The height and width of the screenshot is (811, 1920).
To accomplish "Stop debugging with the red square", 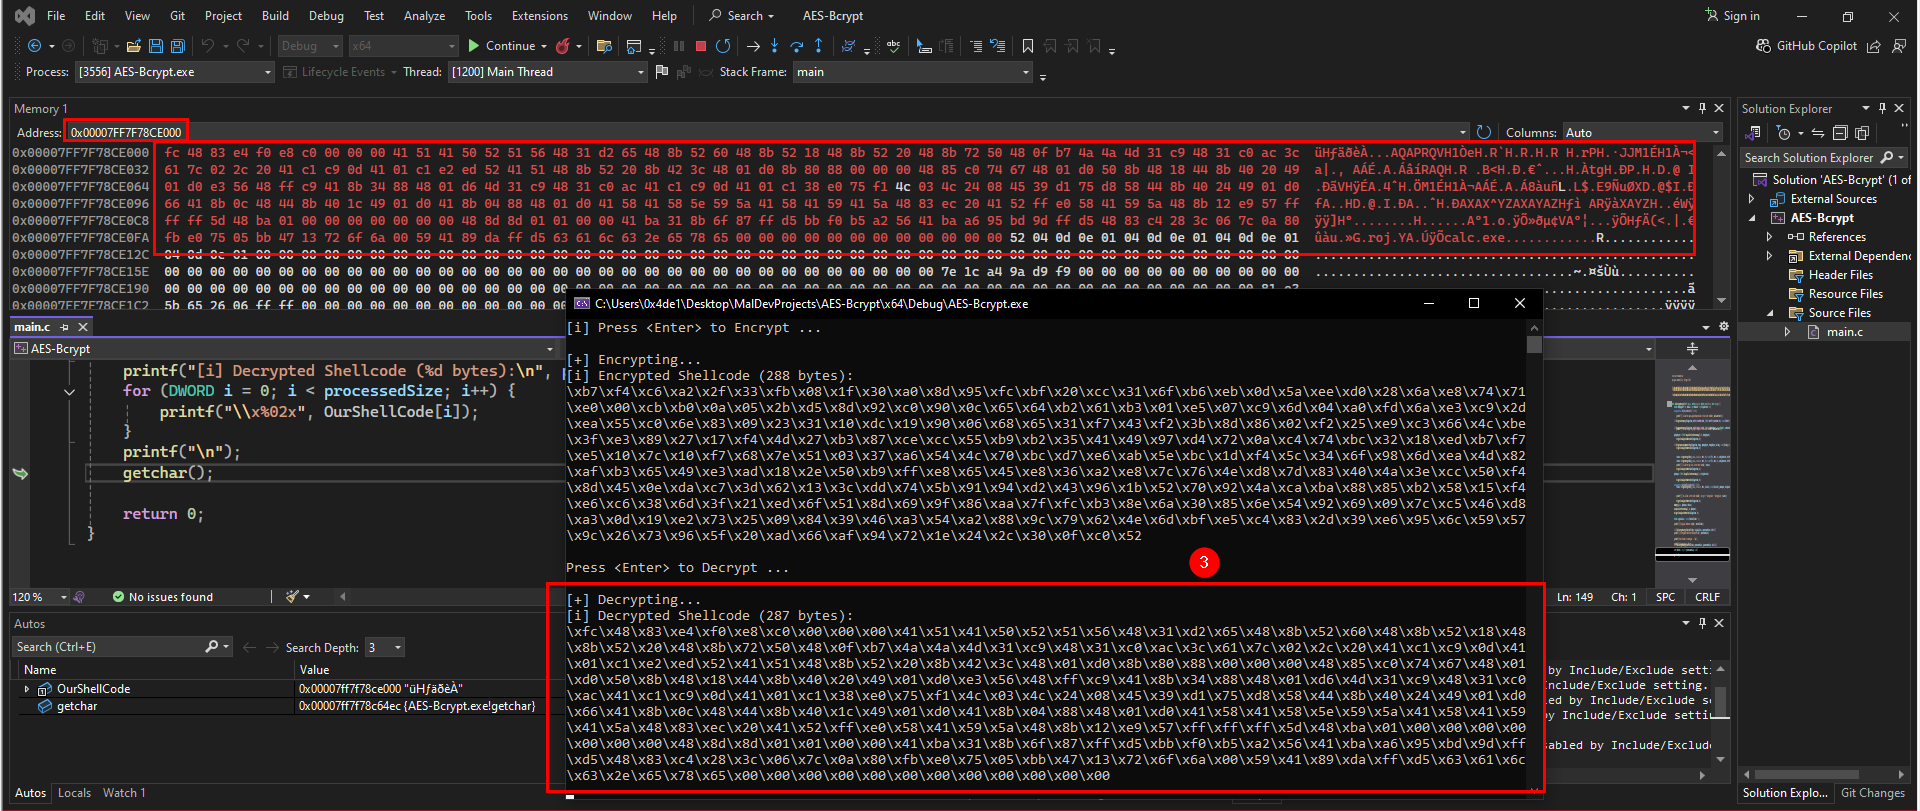I will tap(701, 46).
